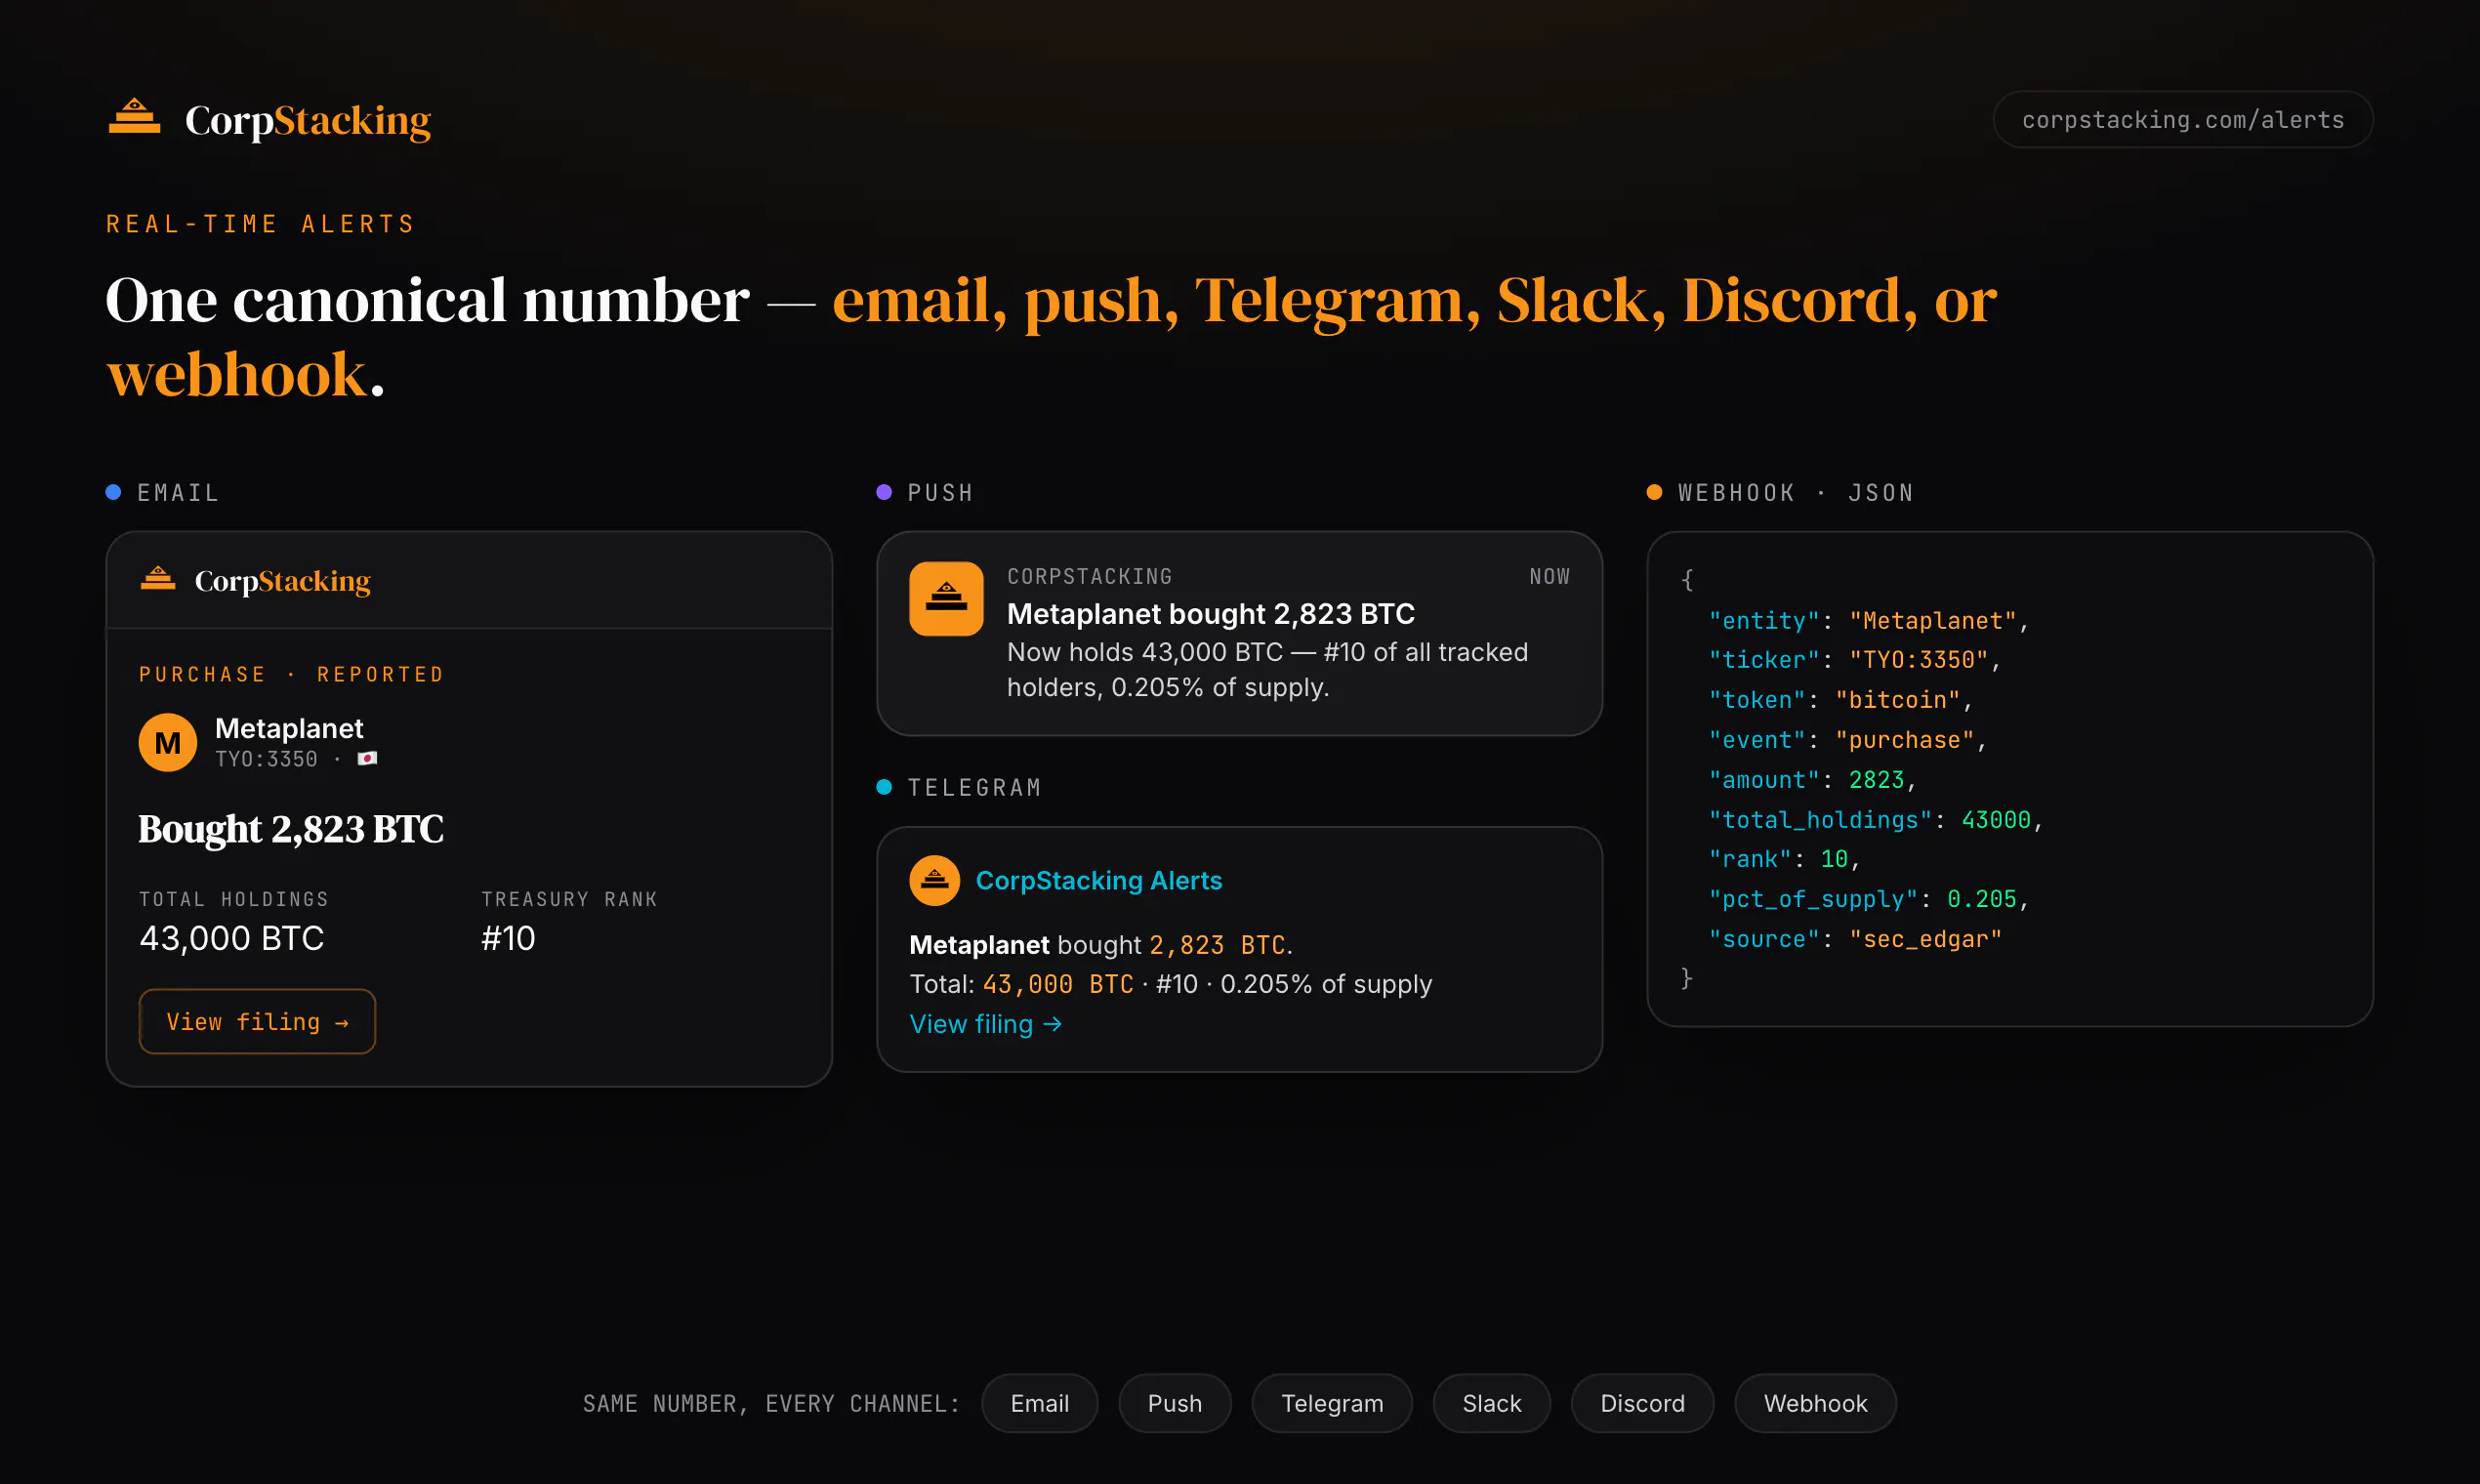Click the REAL-TIME ALERTS eyebrow text

(260, 224)
